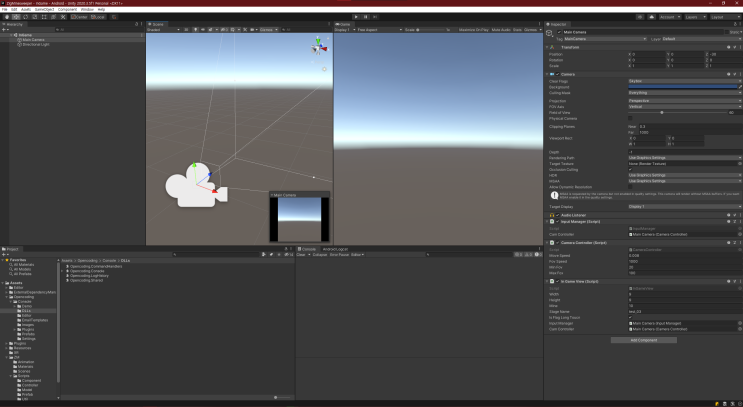Screen dimensions: 743x407
Task: Select the Rotate tool in toolbar
Action: (x=25, y=17)
